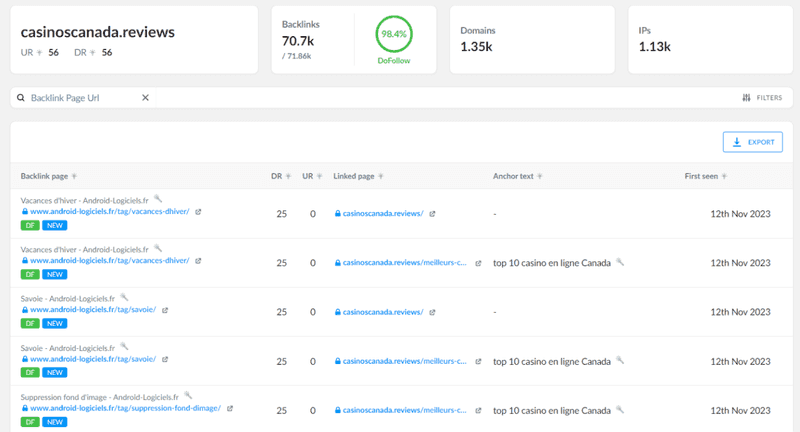The width and height of the screenshot is (800, 432).
Task: Click the Export download icon
Action: 737,142
